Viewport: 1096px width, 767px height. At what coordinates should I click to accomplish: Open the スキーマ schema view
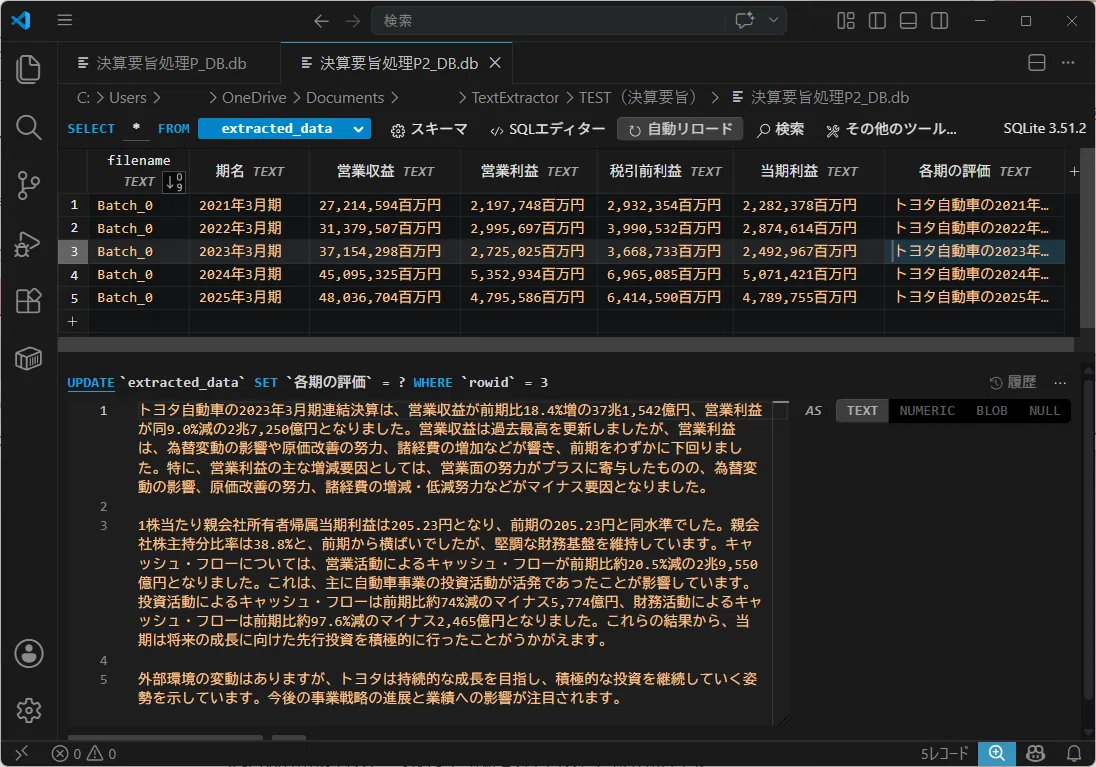tap(429, 129)
